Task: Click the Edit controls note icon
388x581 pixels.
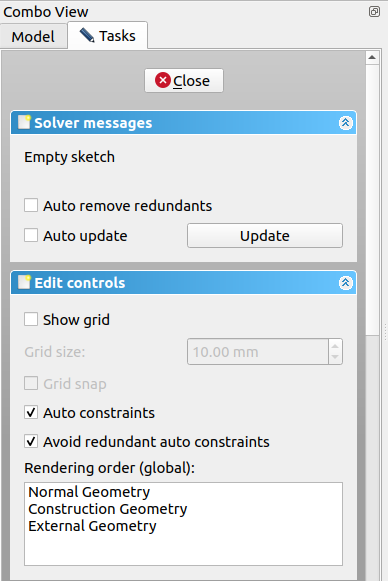Action: tap(24, 282)
